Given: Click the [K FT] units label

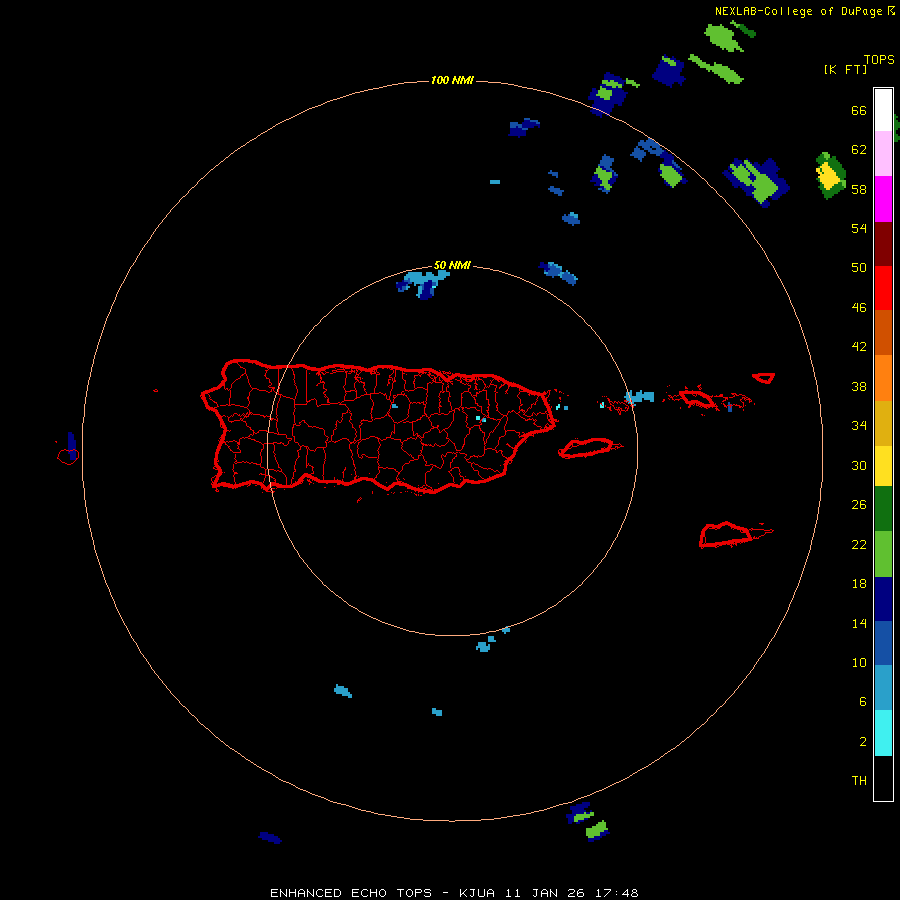Looking at the screenshot, I should coord(845,70).
